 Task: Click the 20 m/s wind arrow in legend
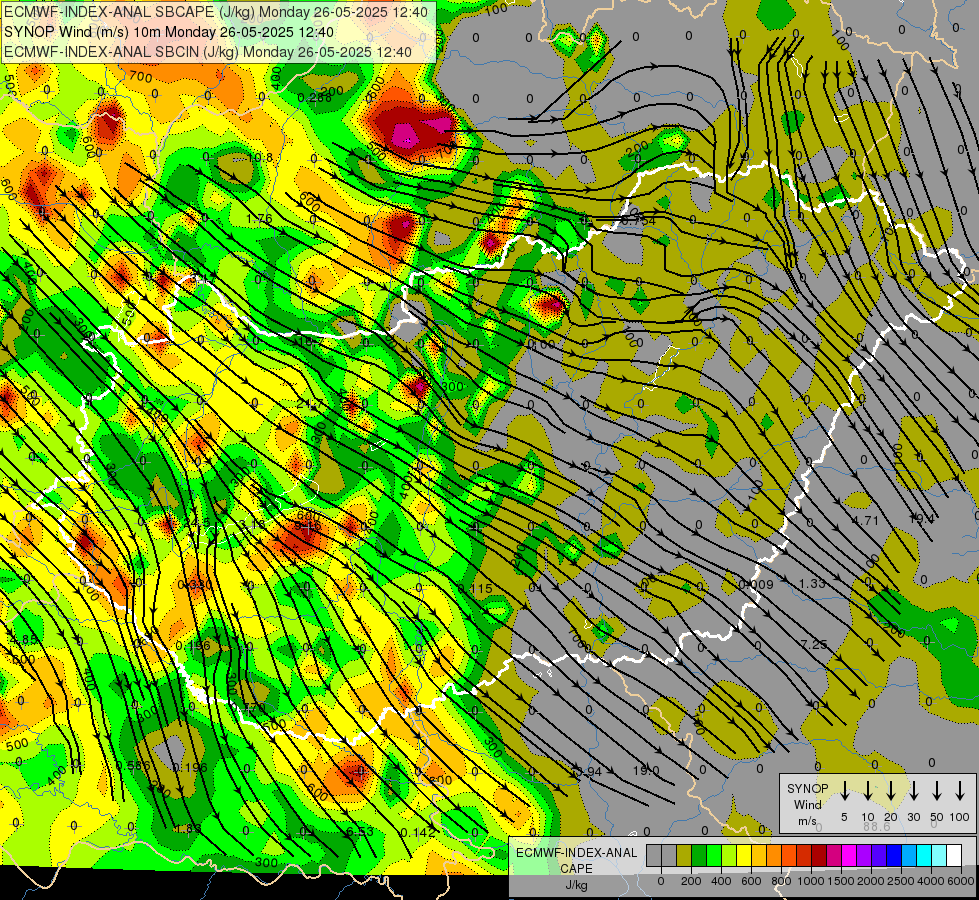point(891,790)
